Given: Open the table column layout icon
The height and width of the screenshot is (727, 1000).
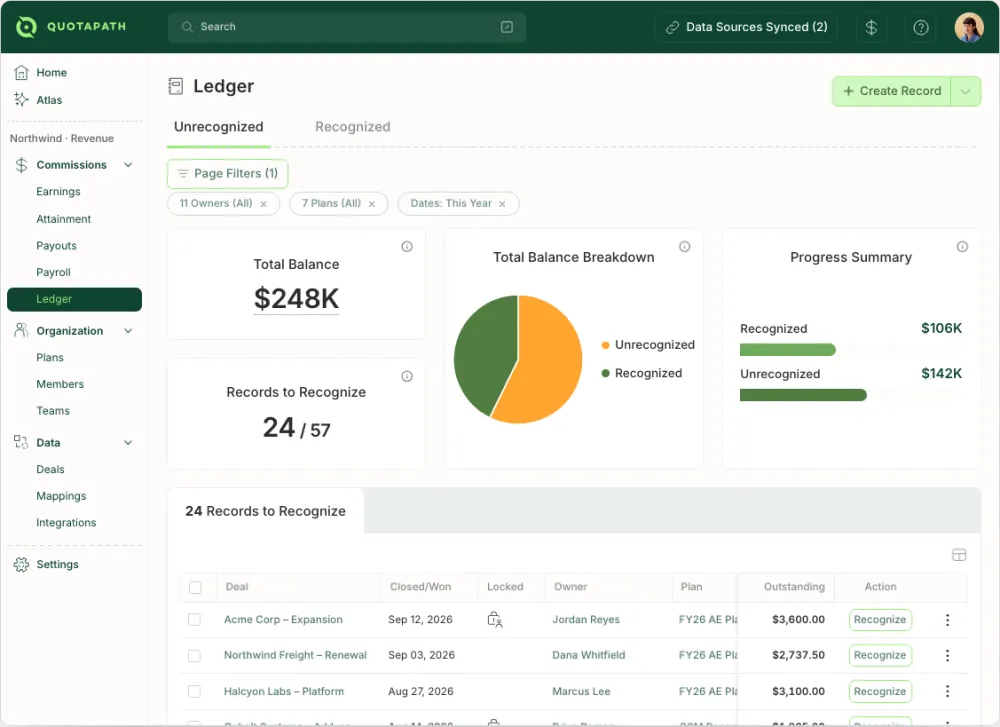Looking at the screenshot, I should (959, 555).
